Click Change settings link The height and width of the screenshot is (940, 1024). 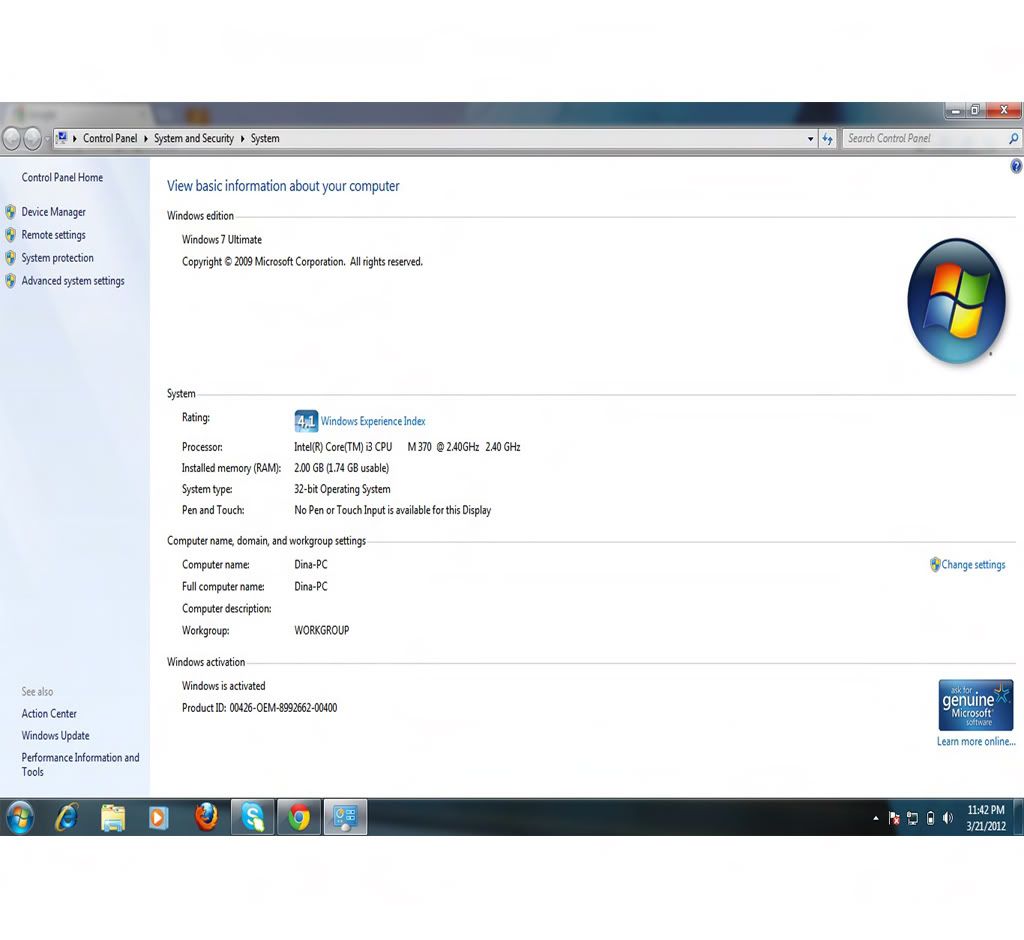click(973, 564)
